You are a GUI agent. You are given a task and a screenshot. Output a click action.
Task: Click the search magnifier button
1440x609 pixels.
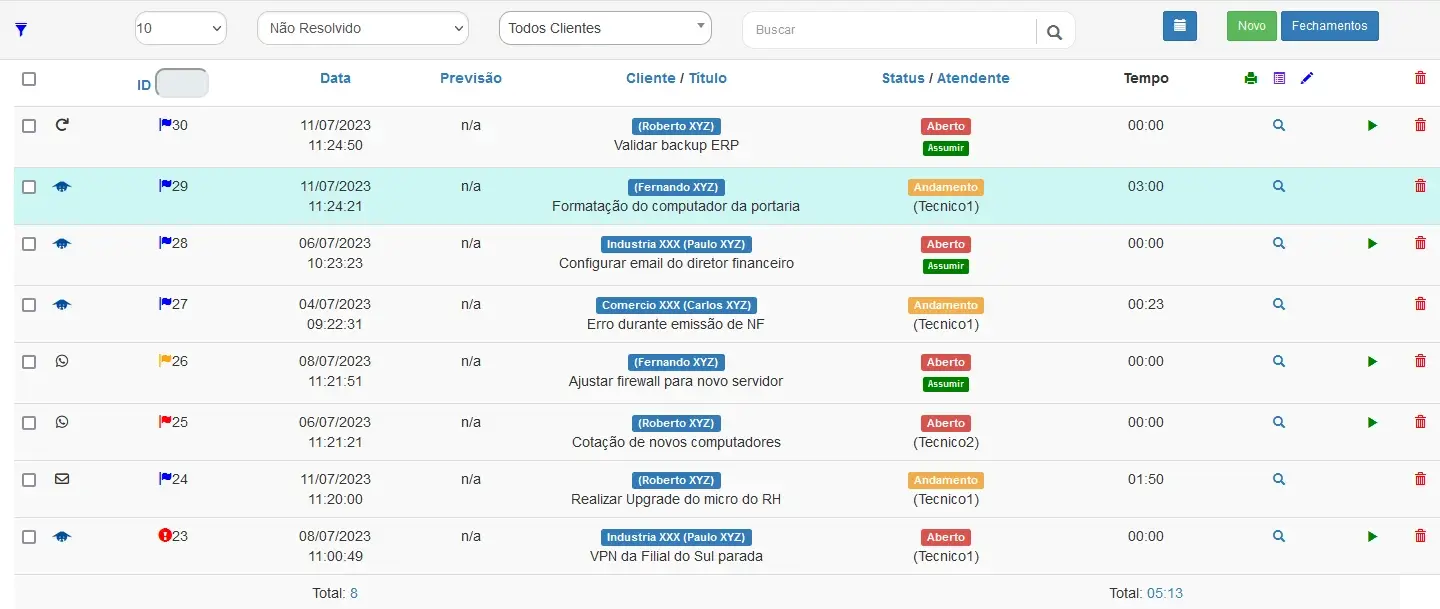coord(1054,32)
